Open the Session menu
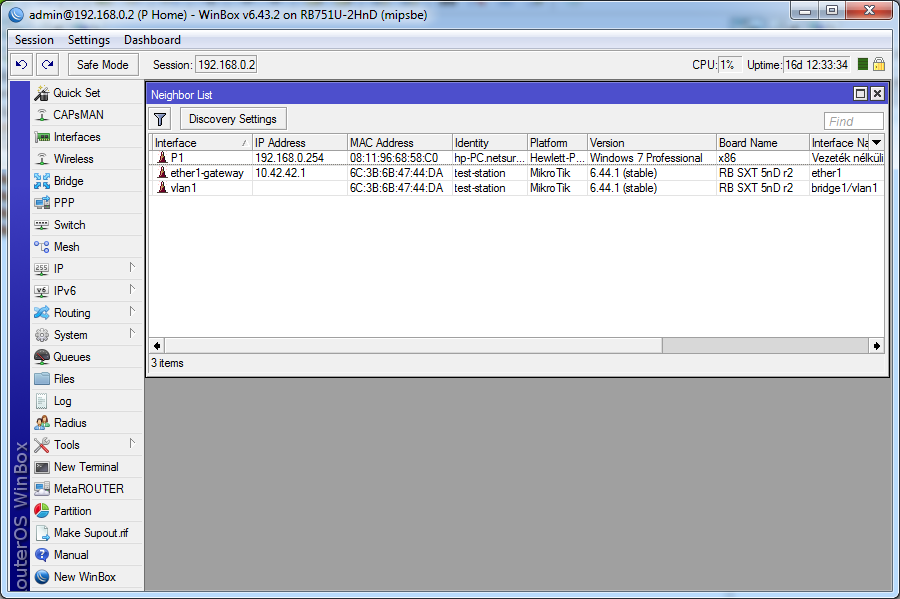The width and height of the screenshot is (900, 599). (34, 40)
